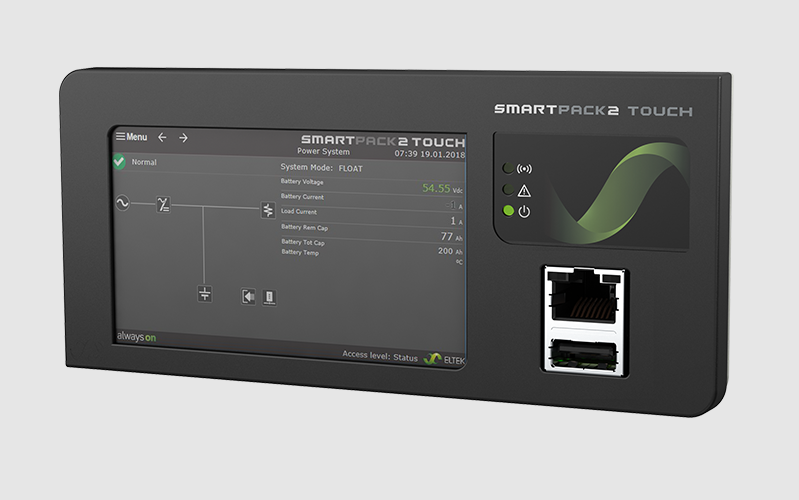This screenshot has height=500, width=799.
Task: Select the battery symbol icon
Action: [x=204, y=294]
